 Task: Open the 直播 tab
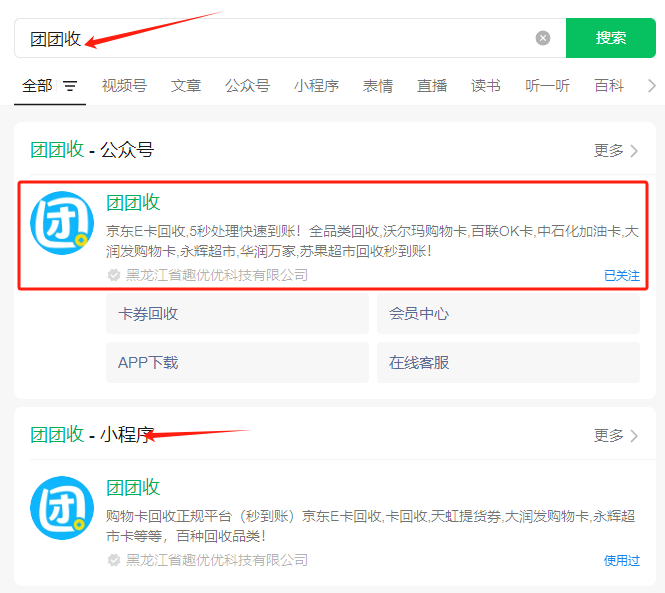[432, 86]
